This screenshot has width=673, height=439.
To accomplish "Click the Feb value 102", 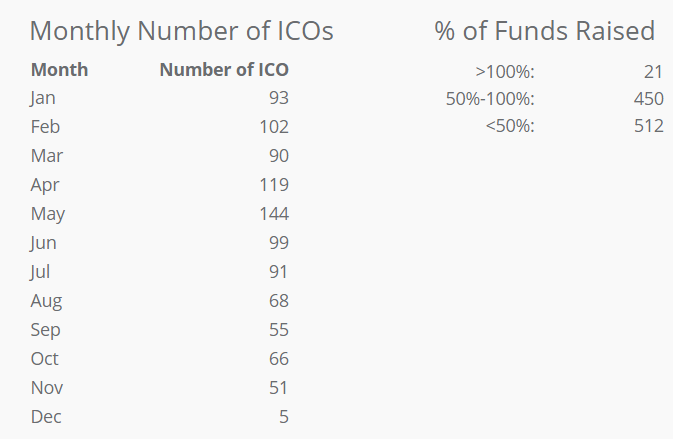I will pos(273,127).
